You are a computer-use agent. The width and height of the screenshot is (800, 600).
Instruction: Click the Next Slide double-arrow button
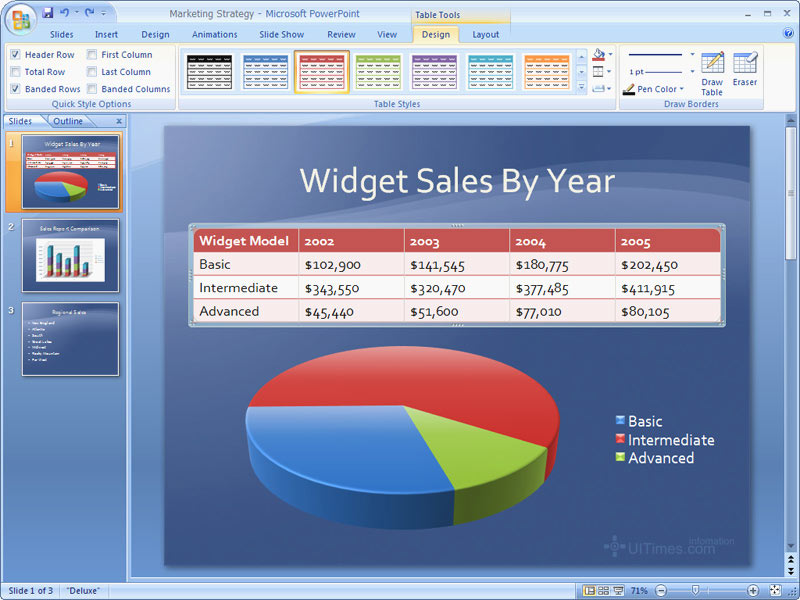coord(790,570)
